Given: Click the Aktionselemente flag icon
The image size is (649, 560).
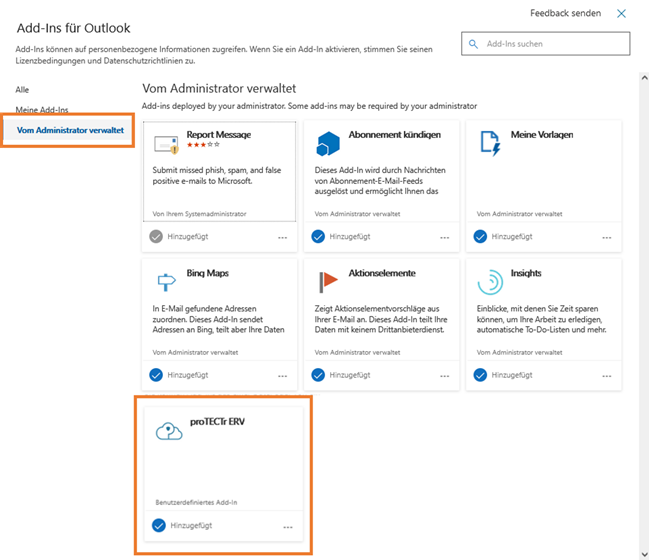Looking at the screenshot, I should click(x=328, y=281).
